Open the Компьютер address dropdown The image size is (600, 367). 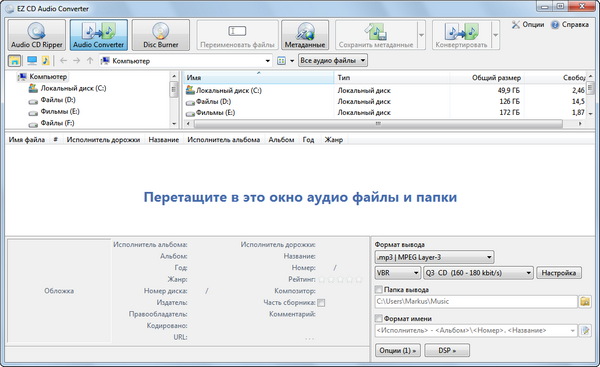tap(267, 61)
